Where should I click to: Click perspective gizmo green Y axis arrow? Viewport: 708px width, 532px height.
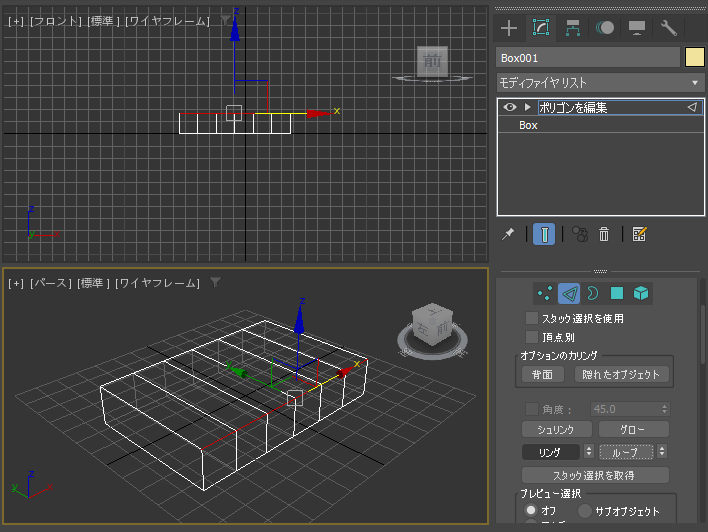tap(238, 371)
